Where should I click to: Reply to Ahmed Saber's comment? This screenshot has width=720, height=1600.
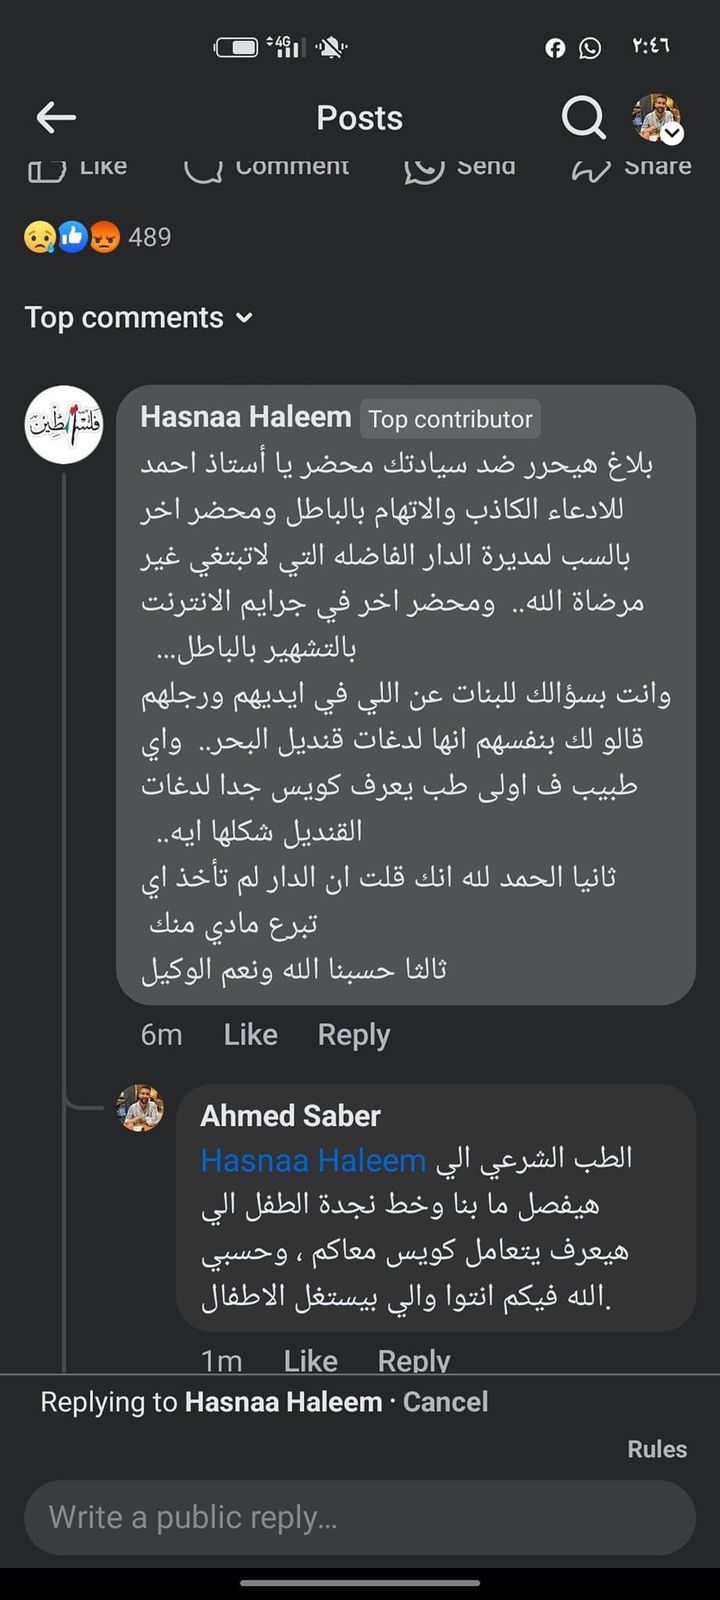click(x=413, y=1360)
